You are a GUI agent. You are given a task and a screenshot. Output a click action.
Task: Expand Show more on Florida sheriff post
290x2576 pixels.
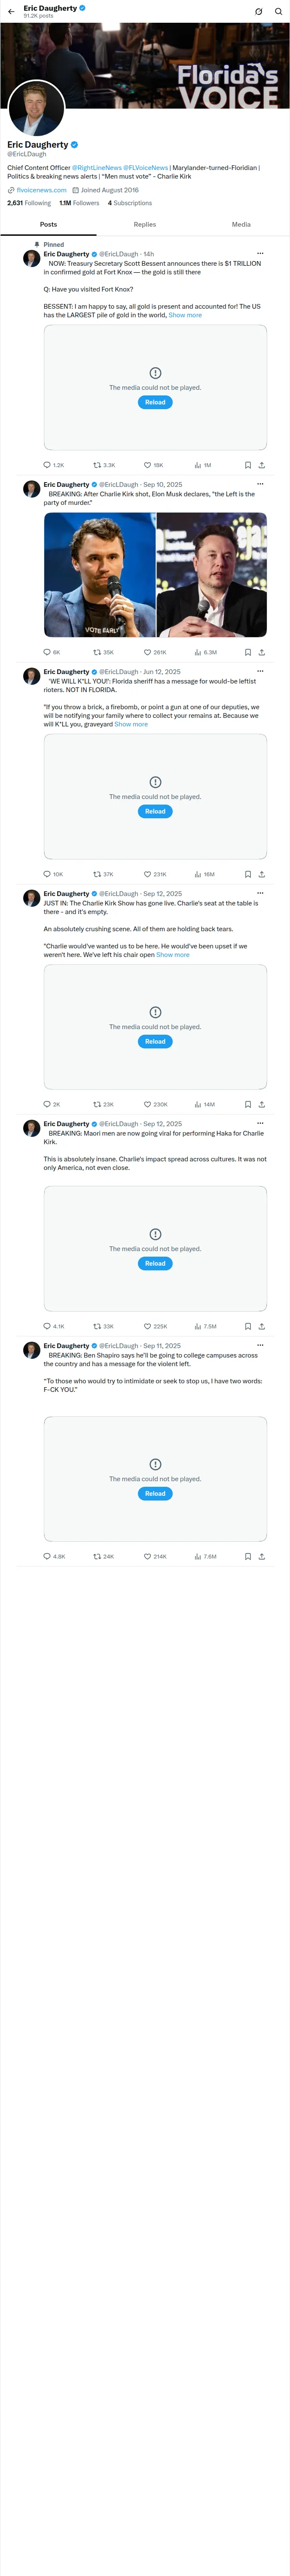click(x=131, y=724)
